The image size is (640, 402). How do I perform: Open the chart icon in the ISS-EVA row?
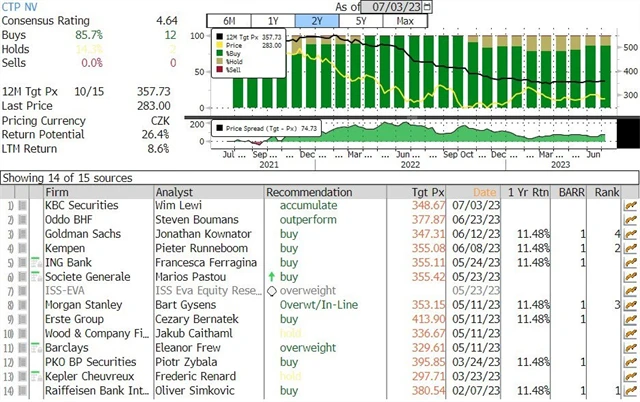pyautogui.click(x=631, y=291)
